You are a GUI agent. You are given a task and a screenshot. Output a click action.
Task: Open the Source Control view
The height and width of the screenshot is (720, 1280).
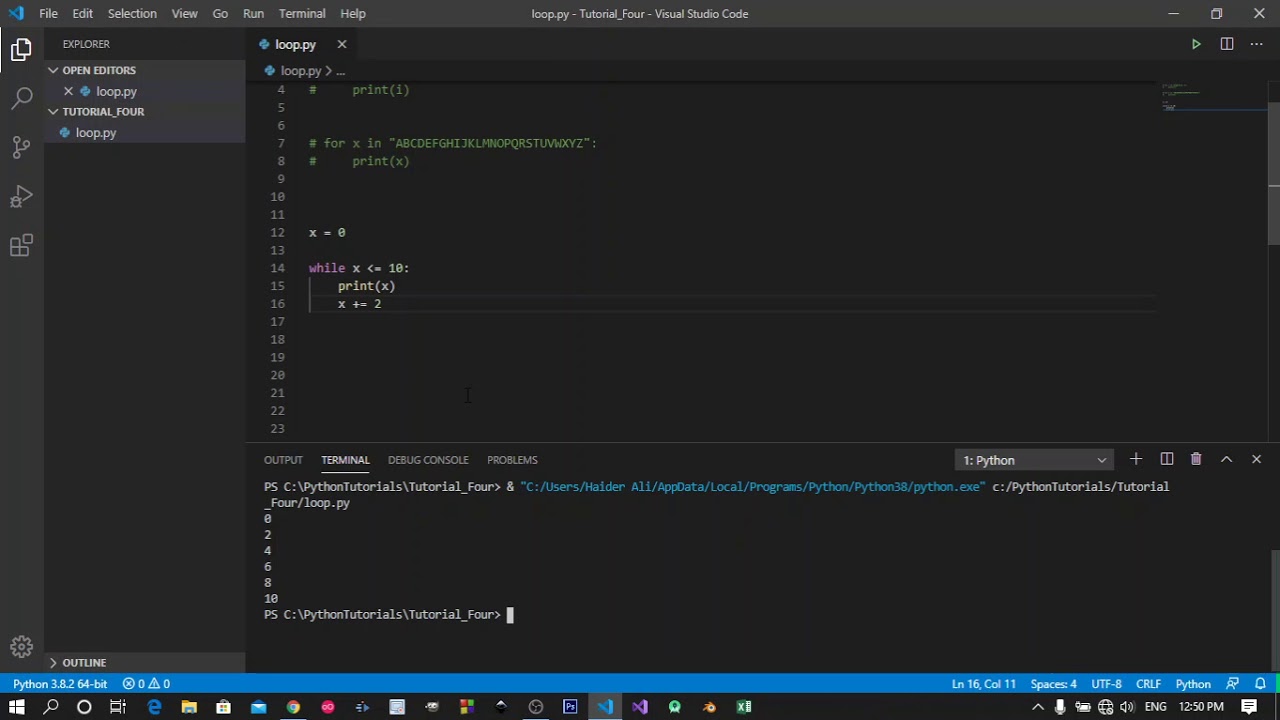(x=21, y=147)
